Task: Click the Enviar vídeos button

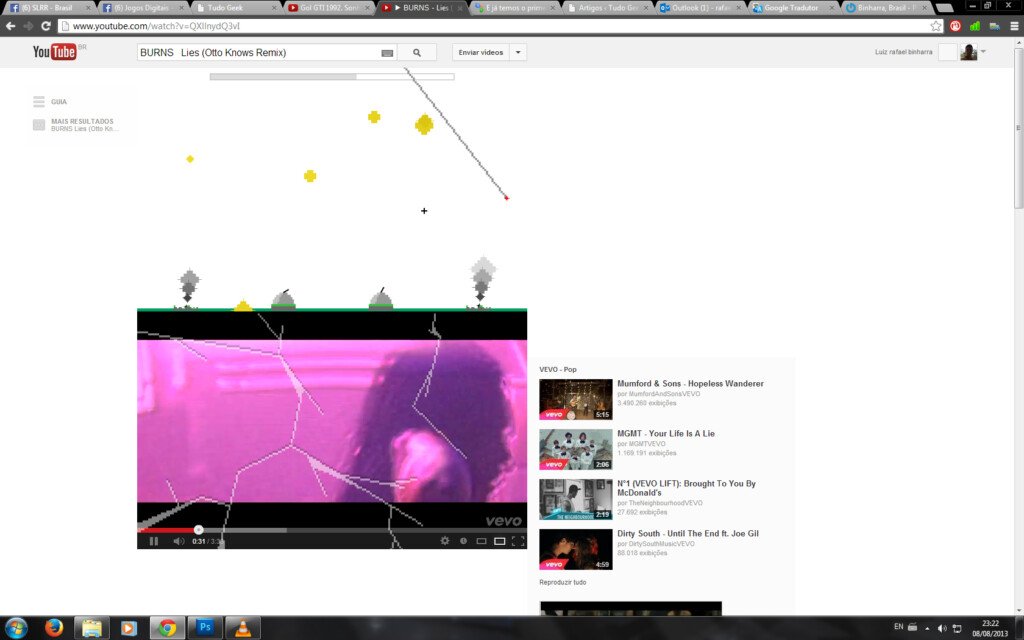Action: [x=481, y=52]
